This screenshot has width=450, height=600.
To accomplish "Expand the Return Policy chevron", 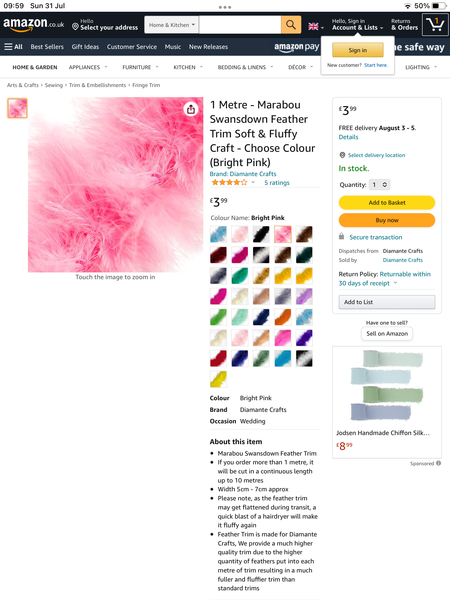I will (395, 283).
